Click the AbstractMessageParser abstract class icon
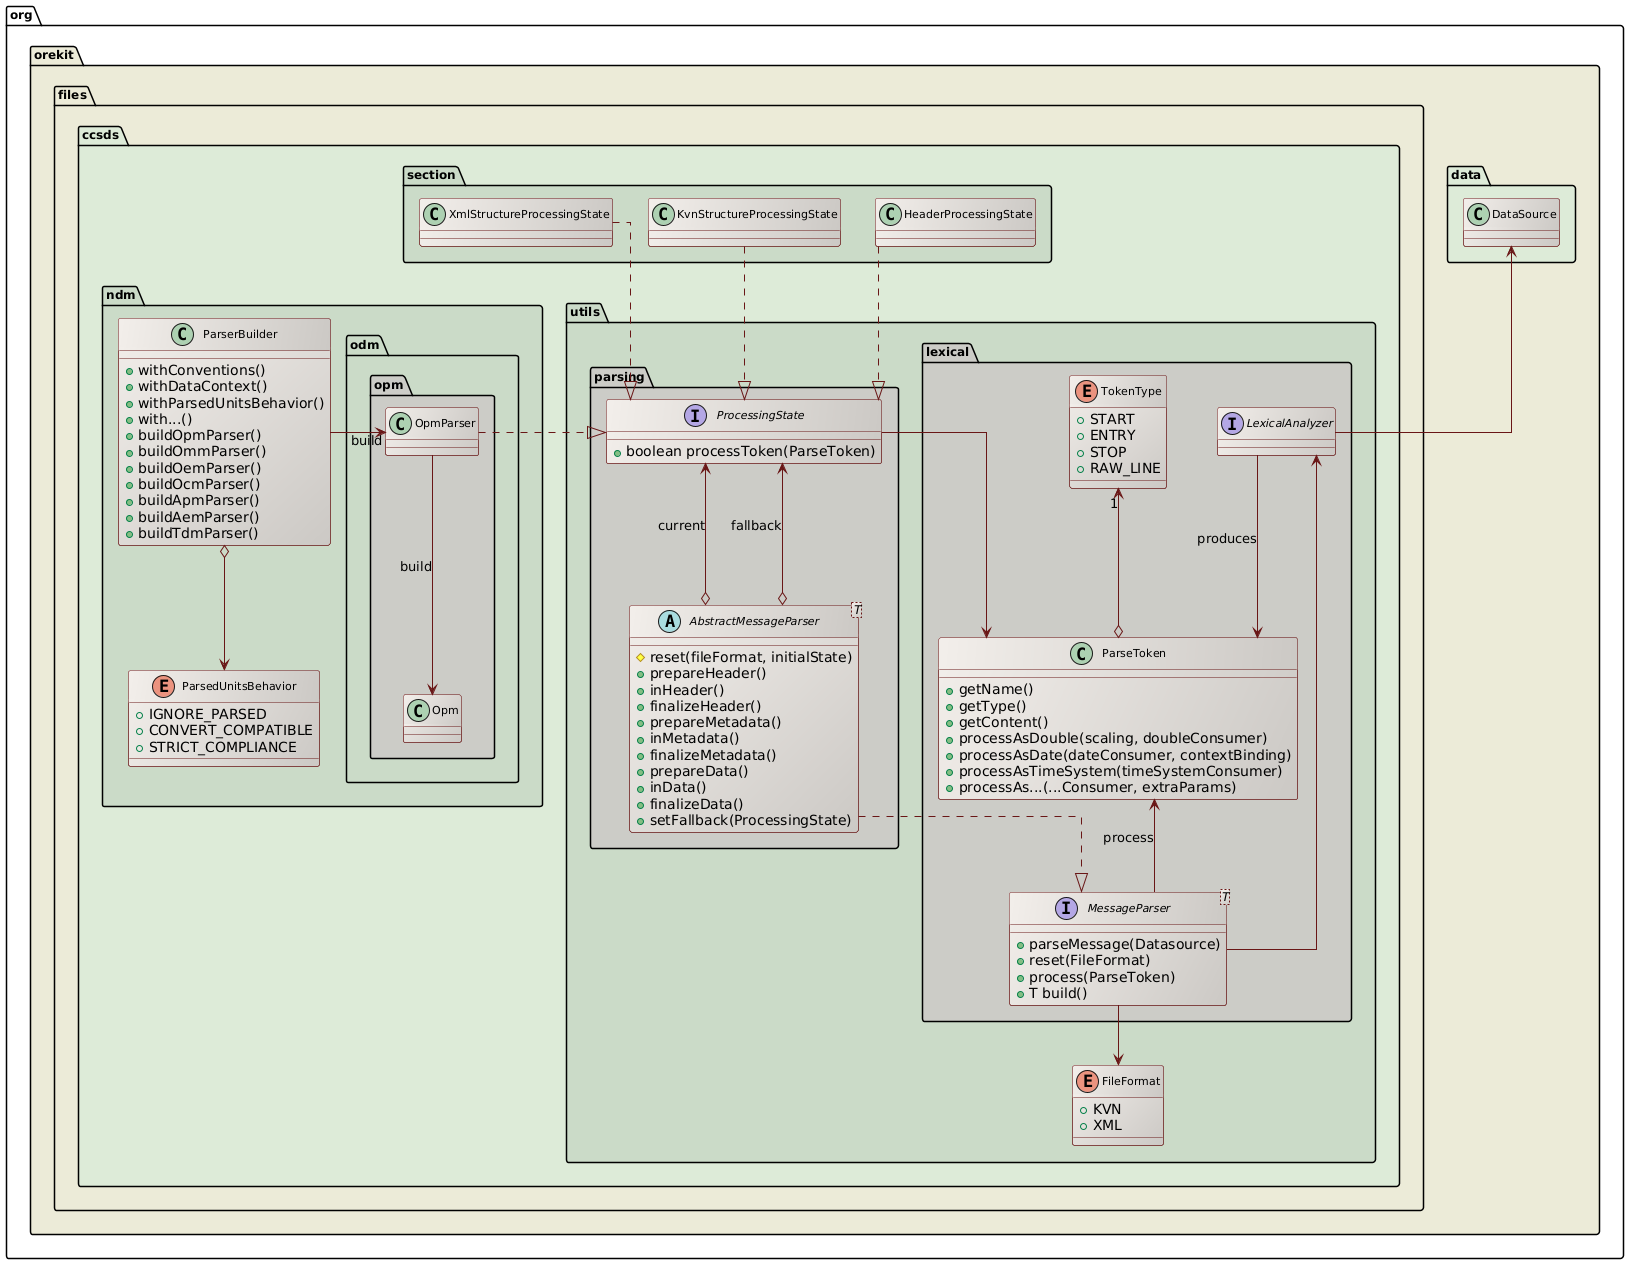Screen dimensions: 1629x1264 670,620
